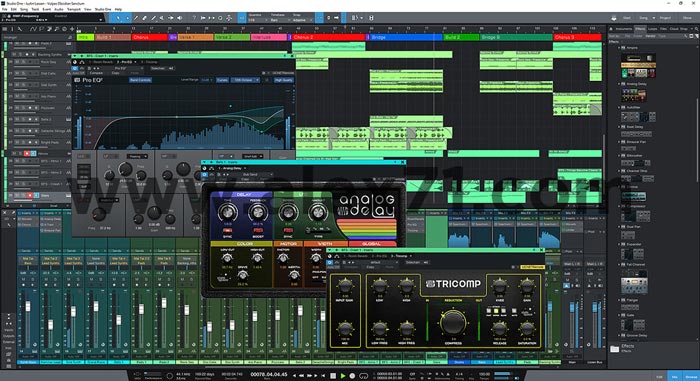The width and height of the screenshot is (700, 381).
Task: Toggle the loop button in transport
Action: [363, 376]
